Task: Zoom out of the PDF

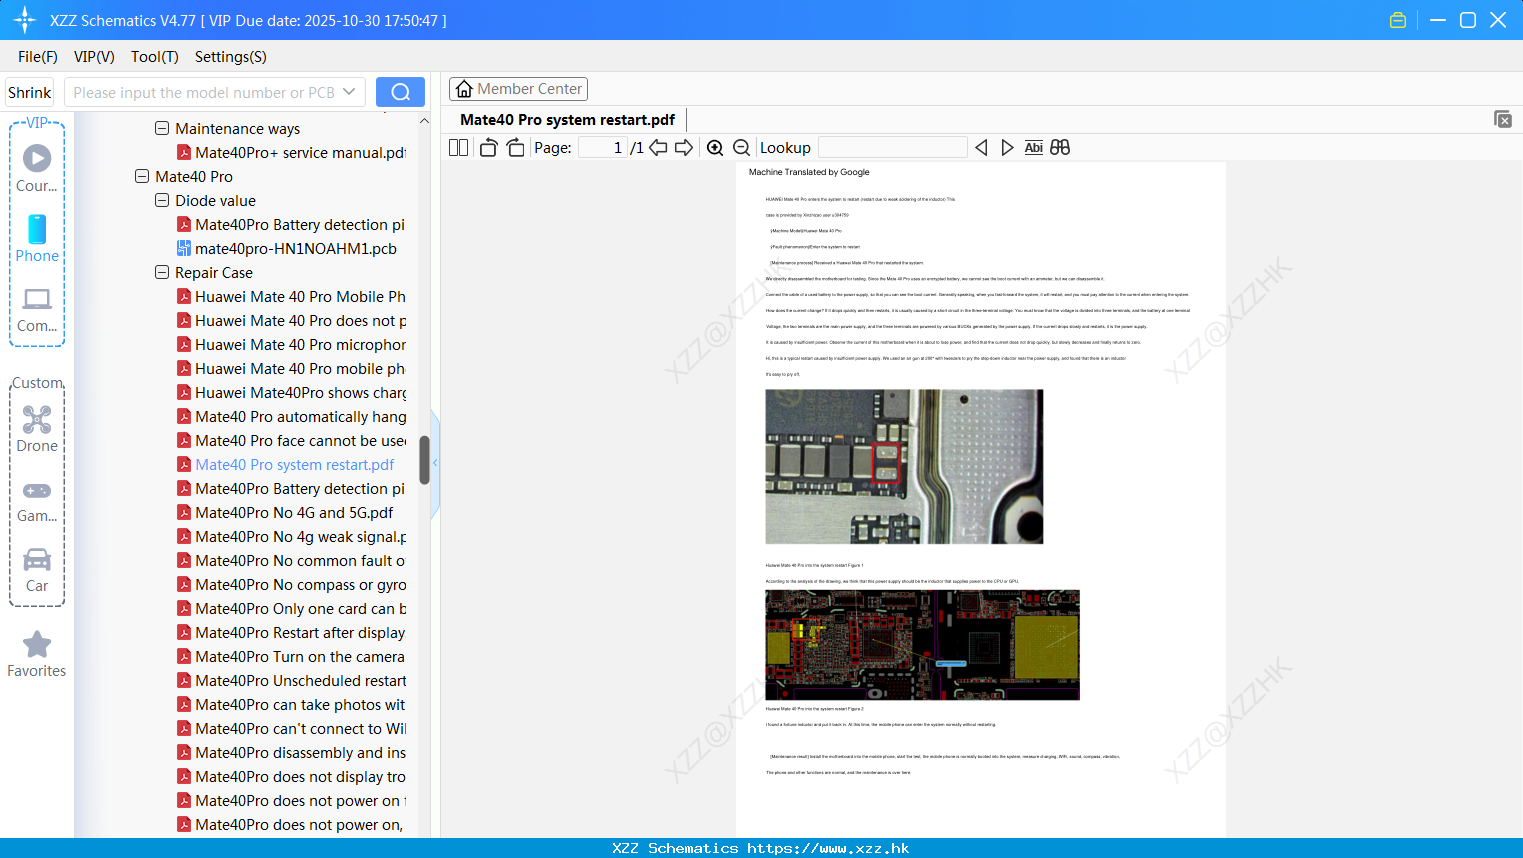Action: coord(741,148)
